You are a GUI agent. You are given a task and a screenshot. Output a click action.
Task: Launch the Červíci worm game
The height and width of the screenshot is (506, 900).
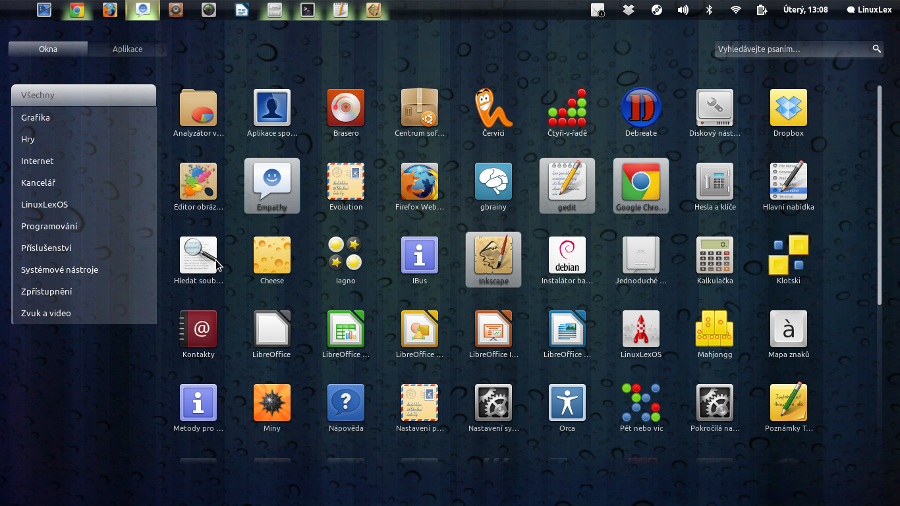click(x=493, y=112)
